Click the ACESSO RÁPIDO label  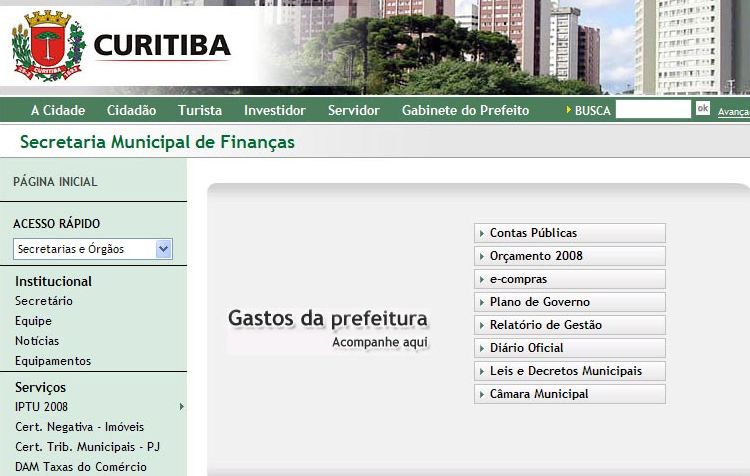coord(56,223)
